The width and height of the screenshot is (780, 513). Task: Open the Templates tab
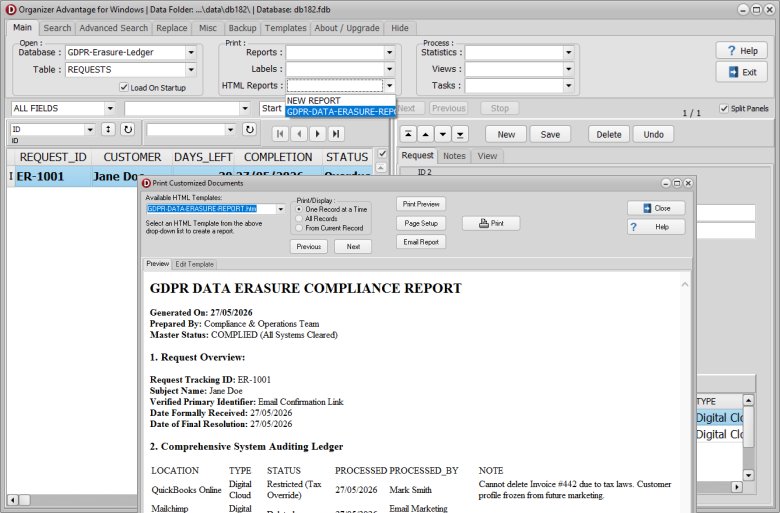click(x=286, y=28)
